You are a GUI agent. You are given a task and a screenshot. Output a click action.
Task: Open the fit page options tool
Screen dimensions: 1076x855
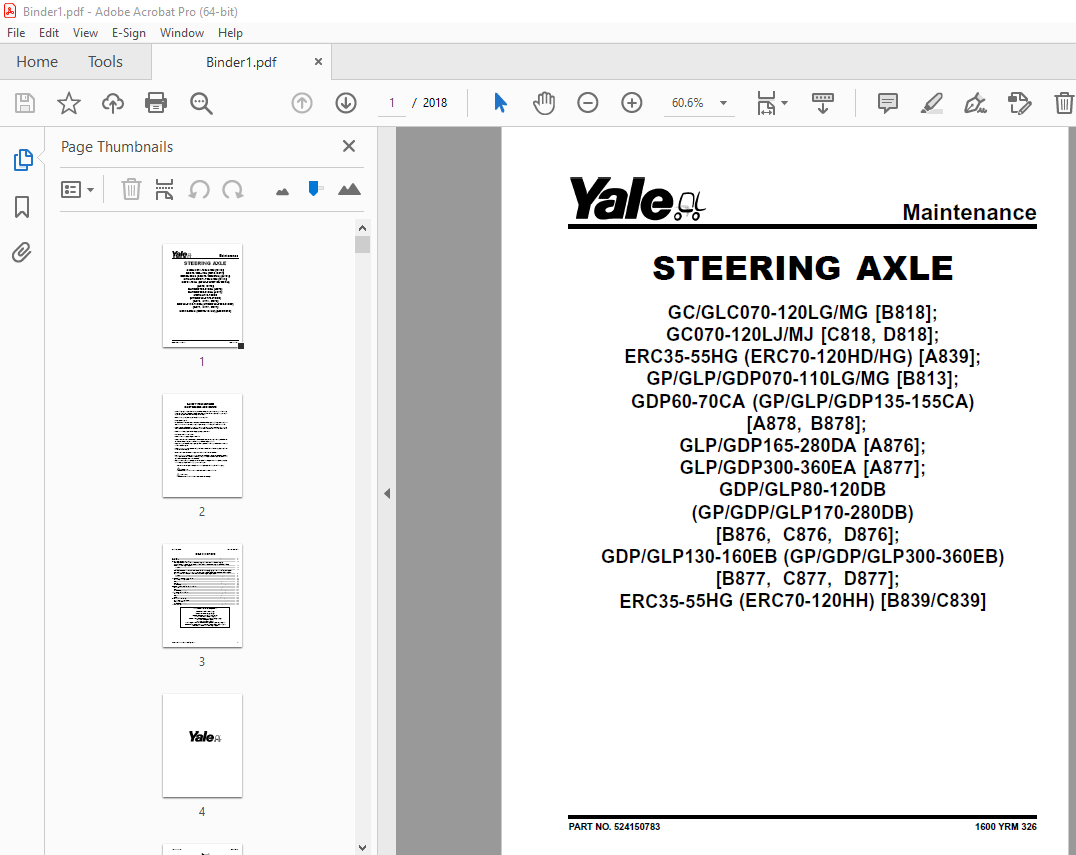(x=771, y=103)
